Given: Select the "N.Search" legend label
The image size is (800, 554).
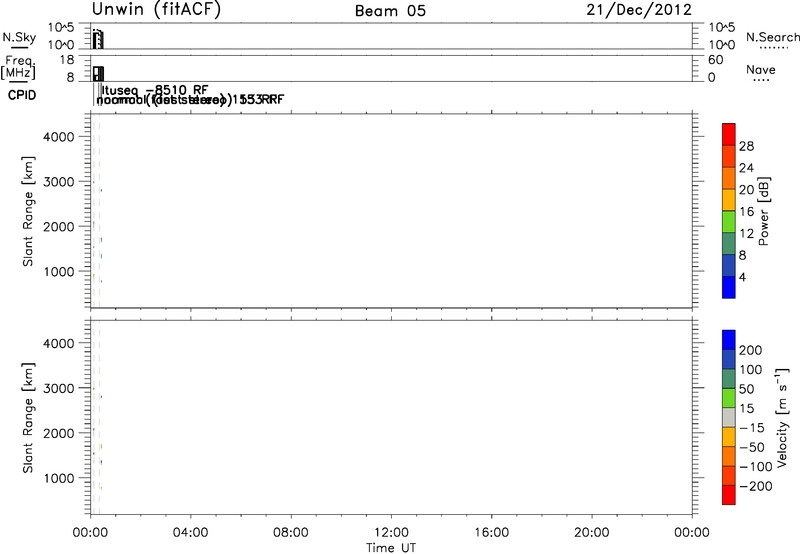Looking at the screenshot, I should click(772, 37).
